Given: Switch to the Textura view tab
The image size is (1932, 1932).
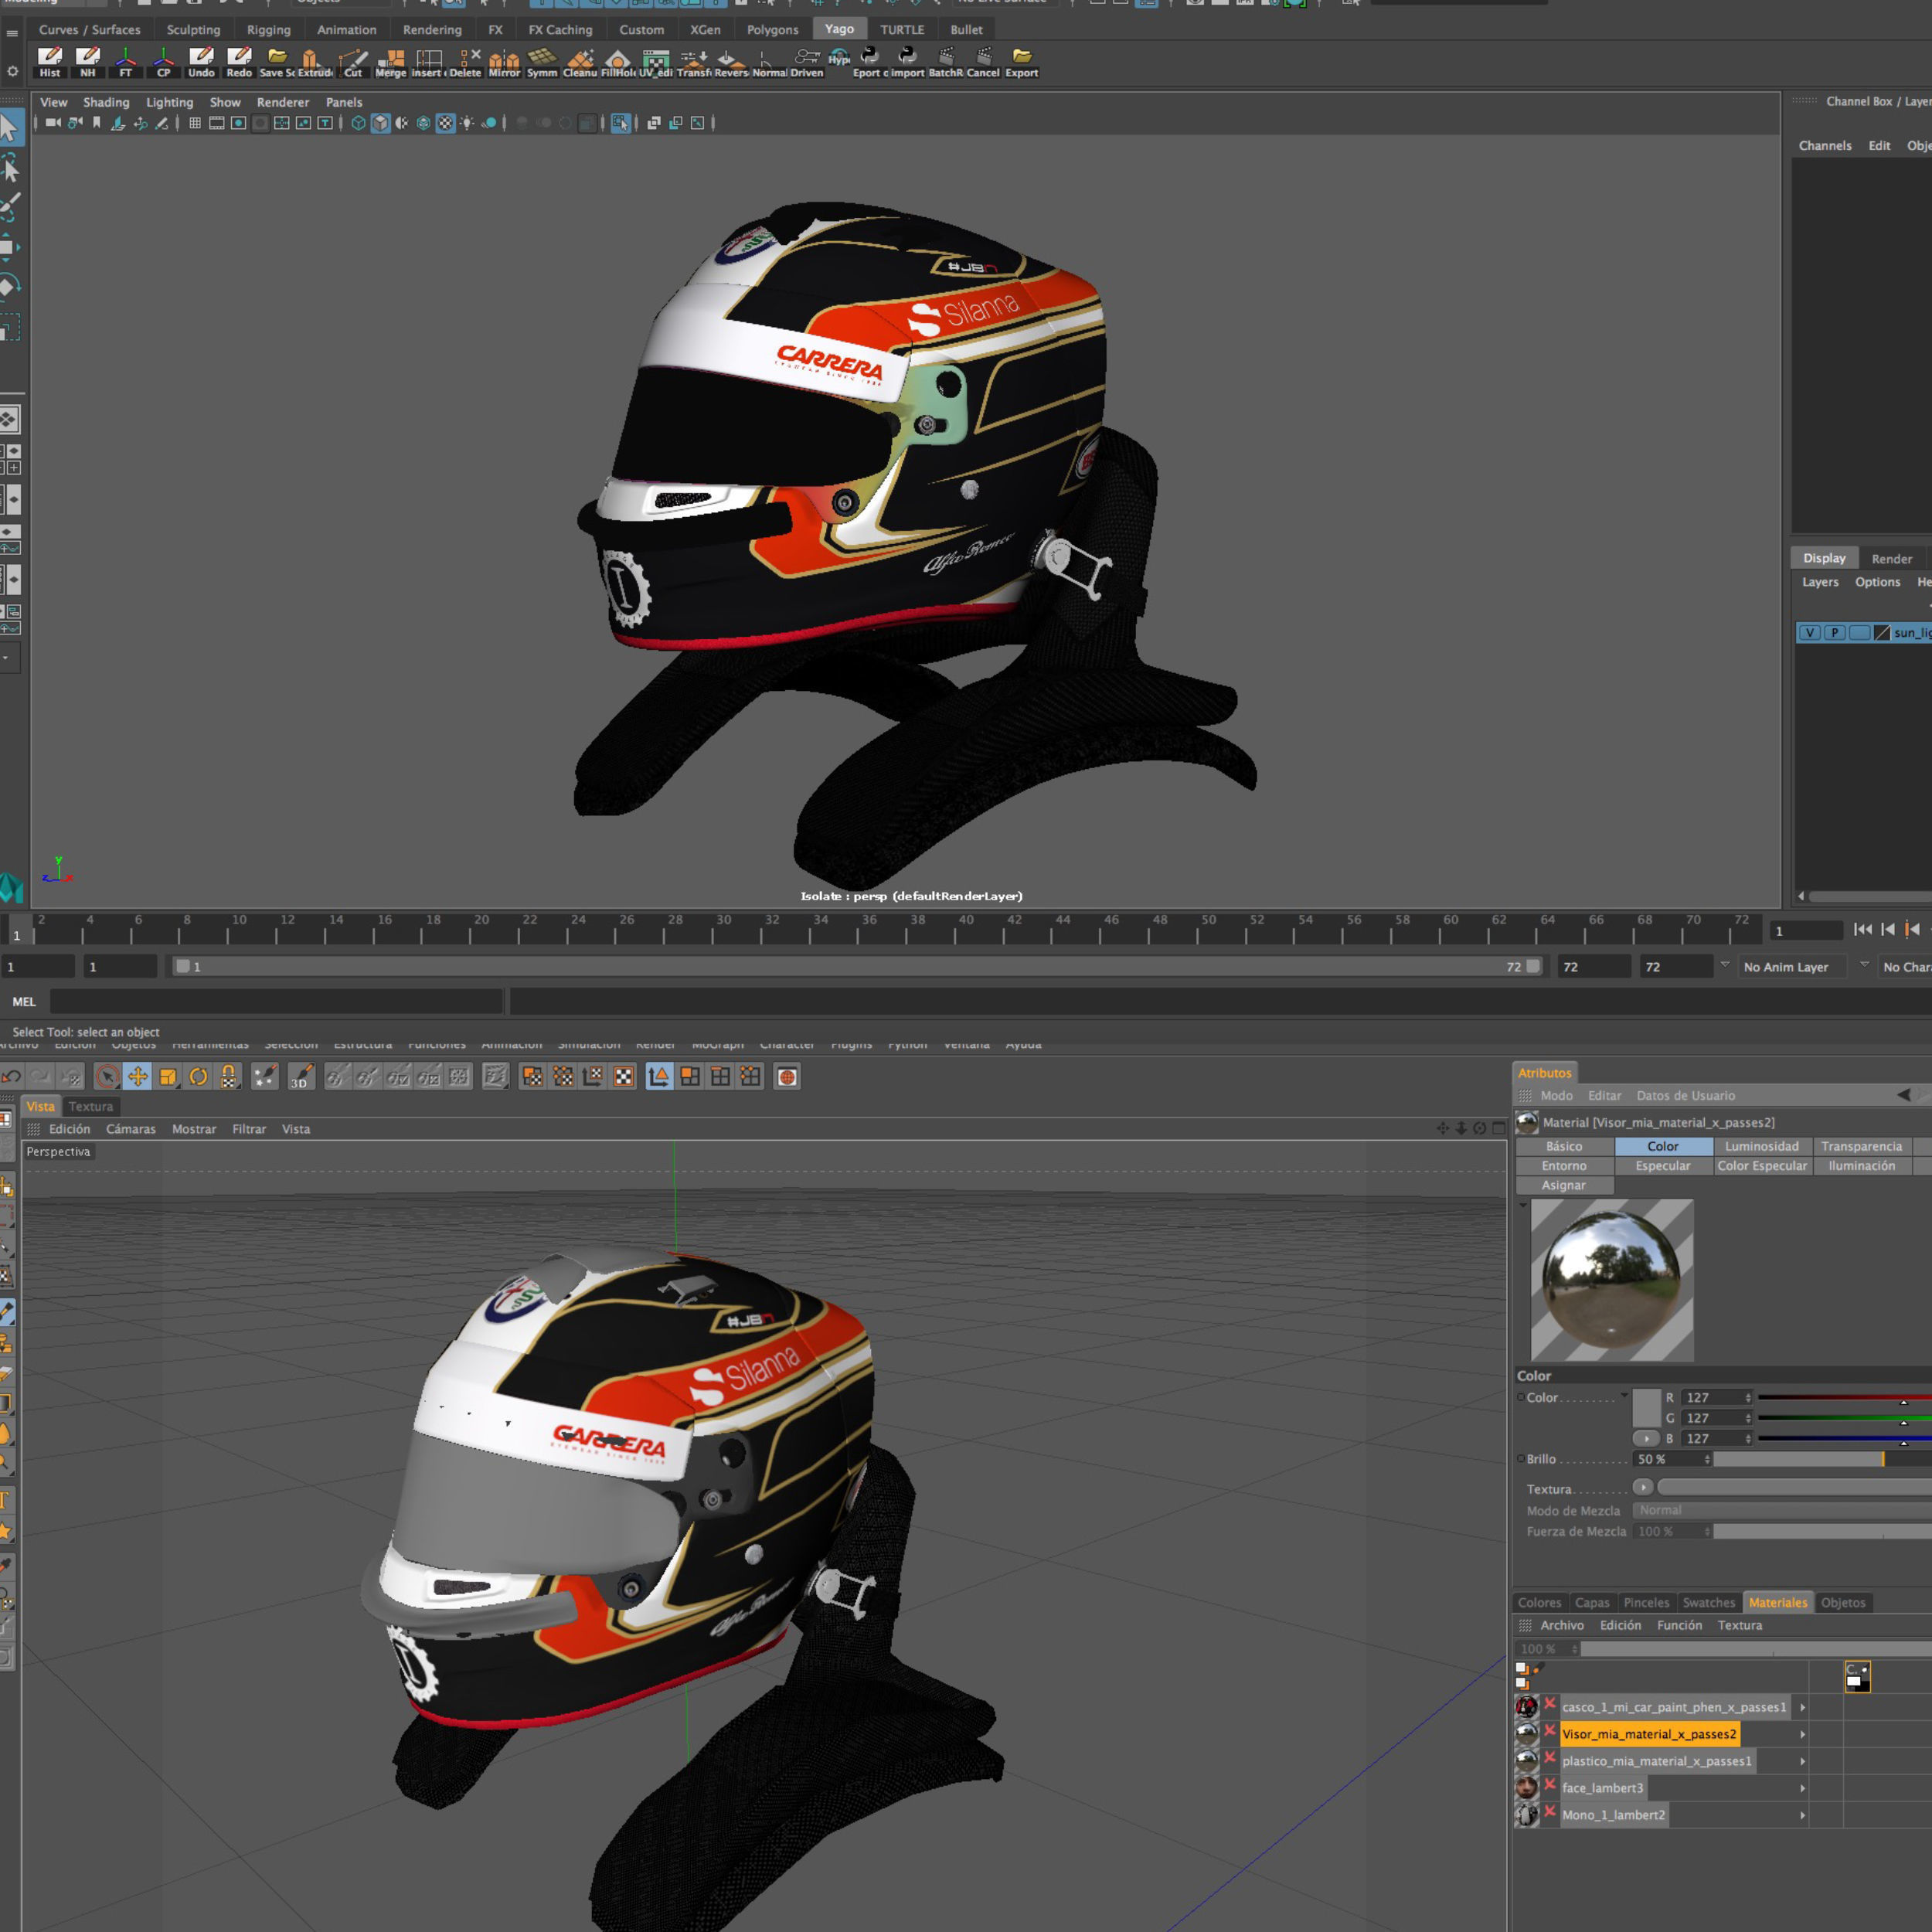Looking at the screenshot, I should pos(91,1106).
